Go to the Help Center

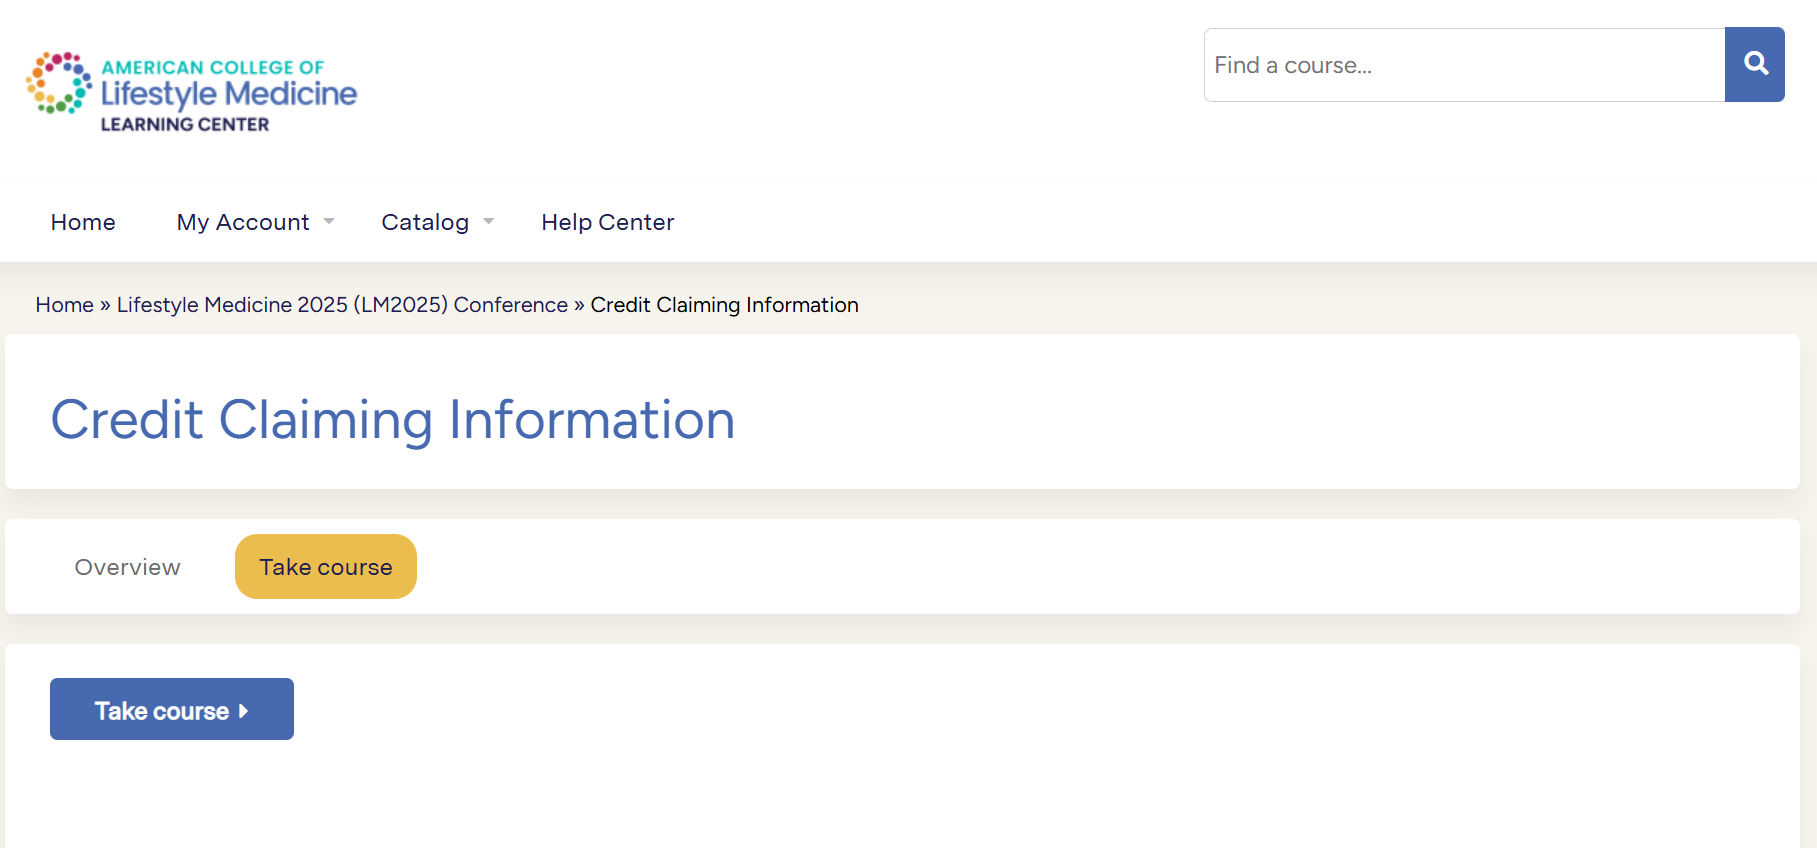(x=608, y=222)
